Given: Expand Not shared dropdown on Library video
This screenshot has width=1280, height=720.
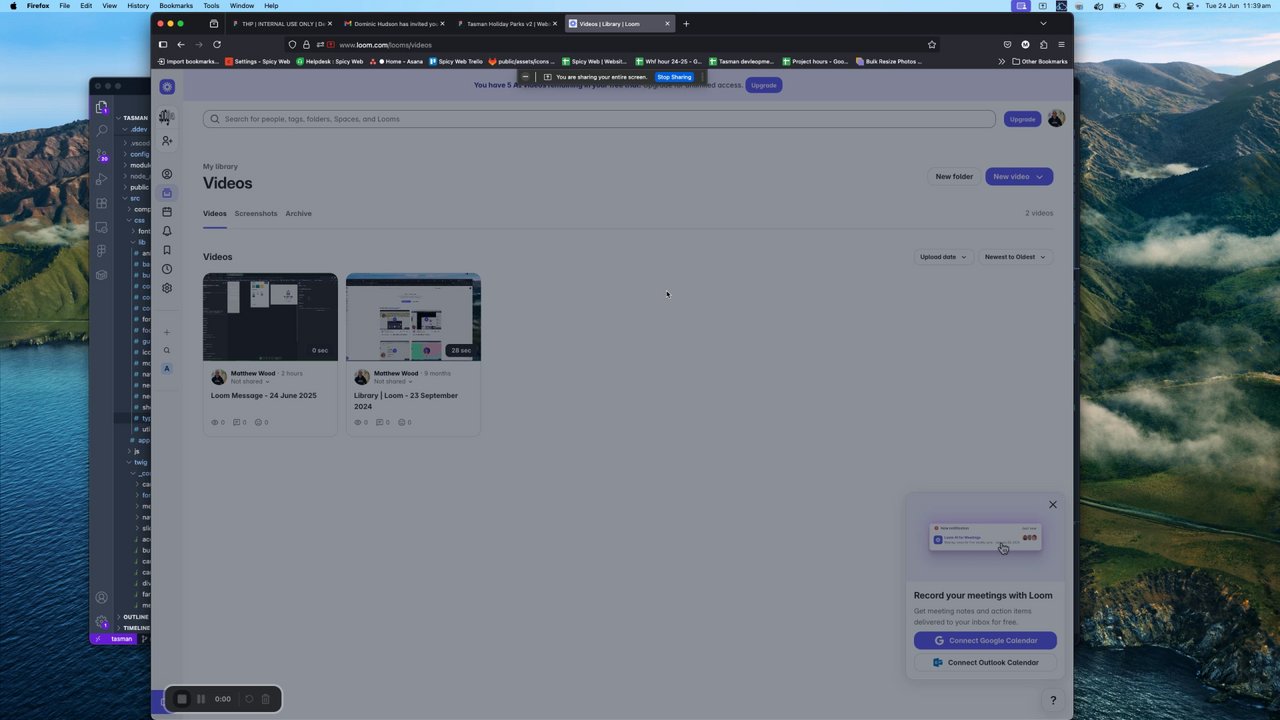Looking at the screenshot, I should [393, 382].
